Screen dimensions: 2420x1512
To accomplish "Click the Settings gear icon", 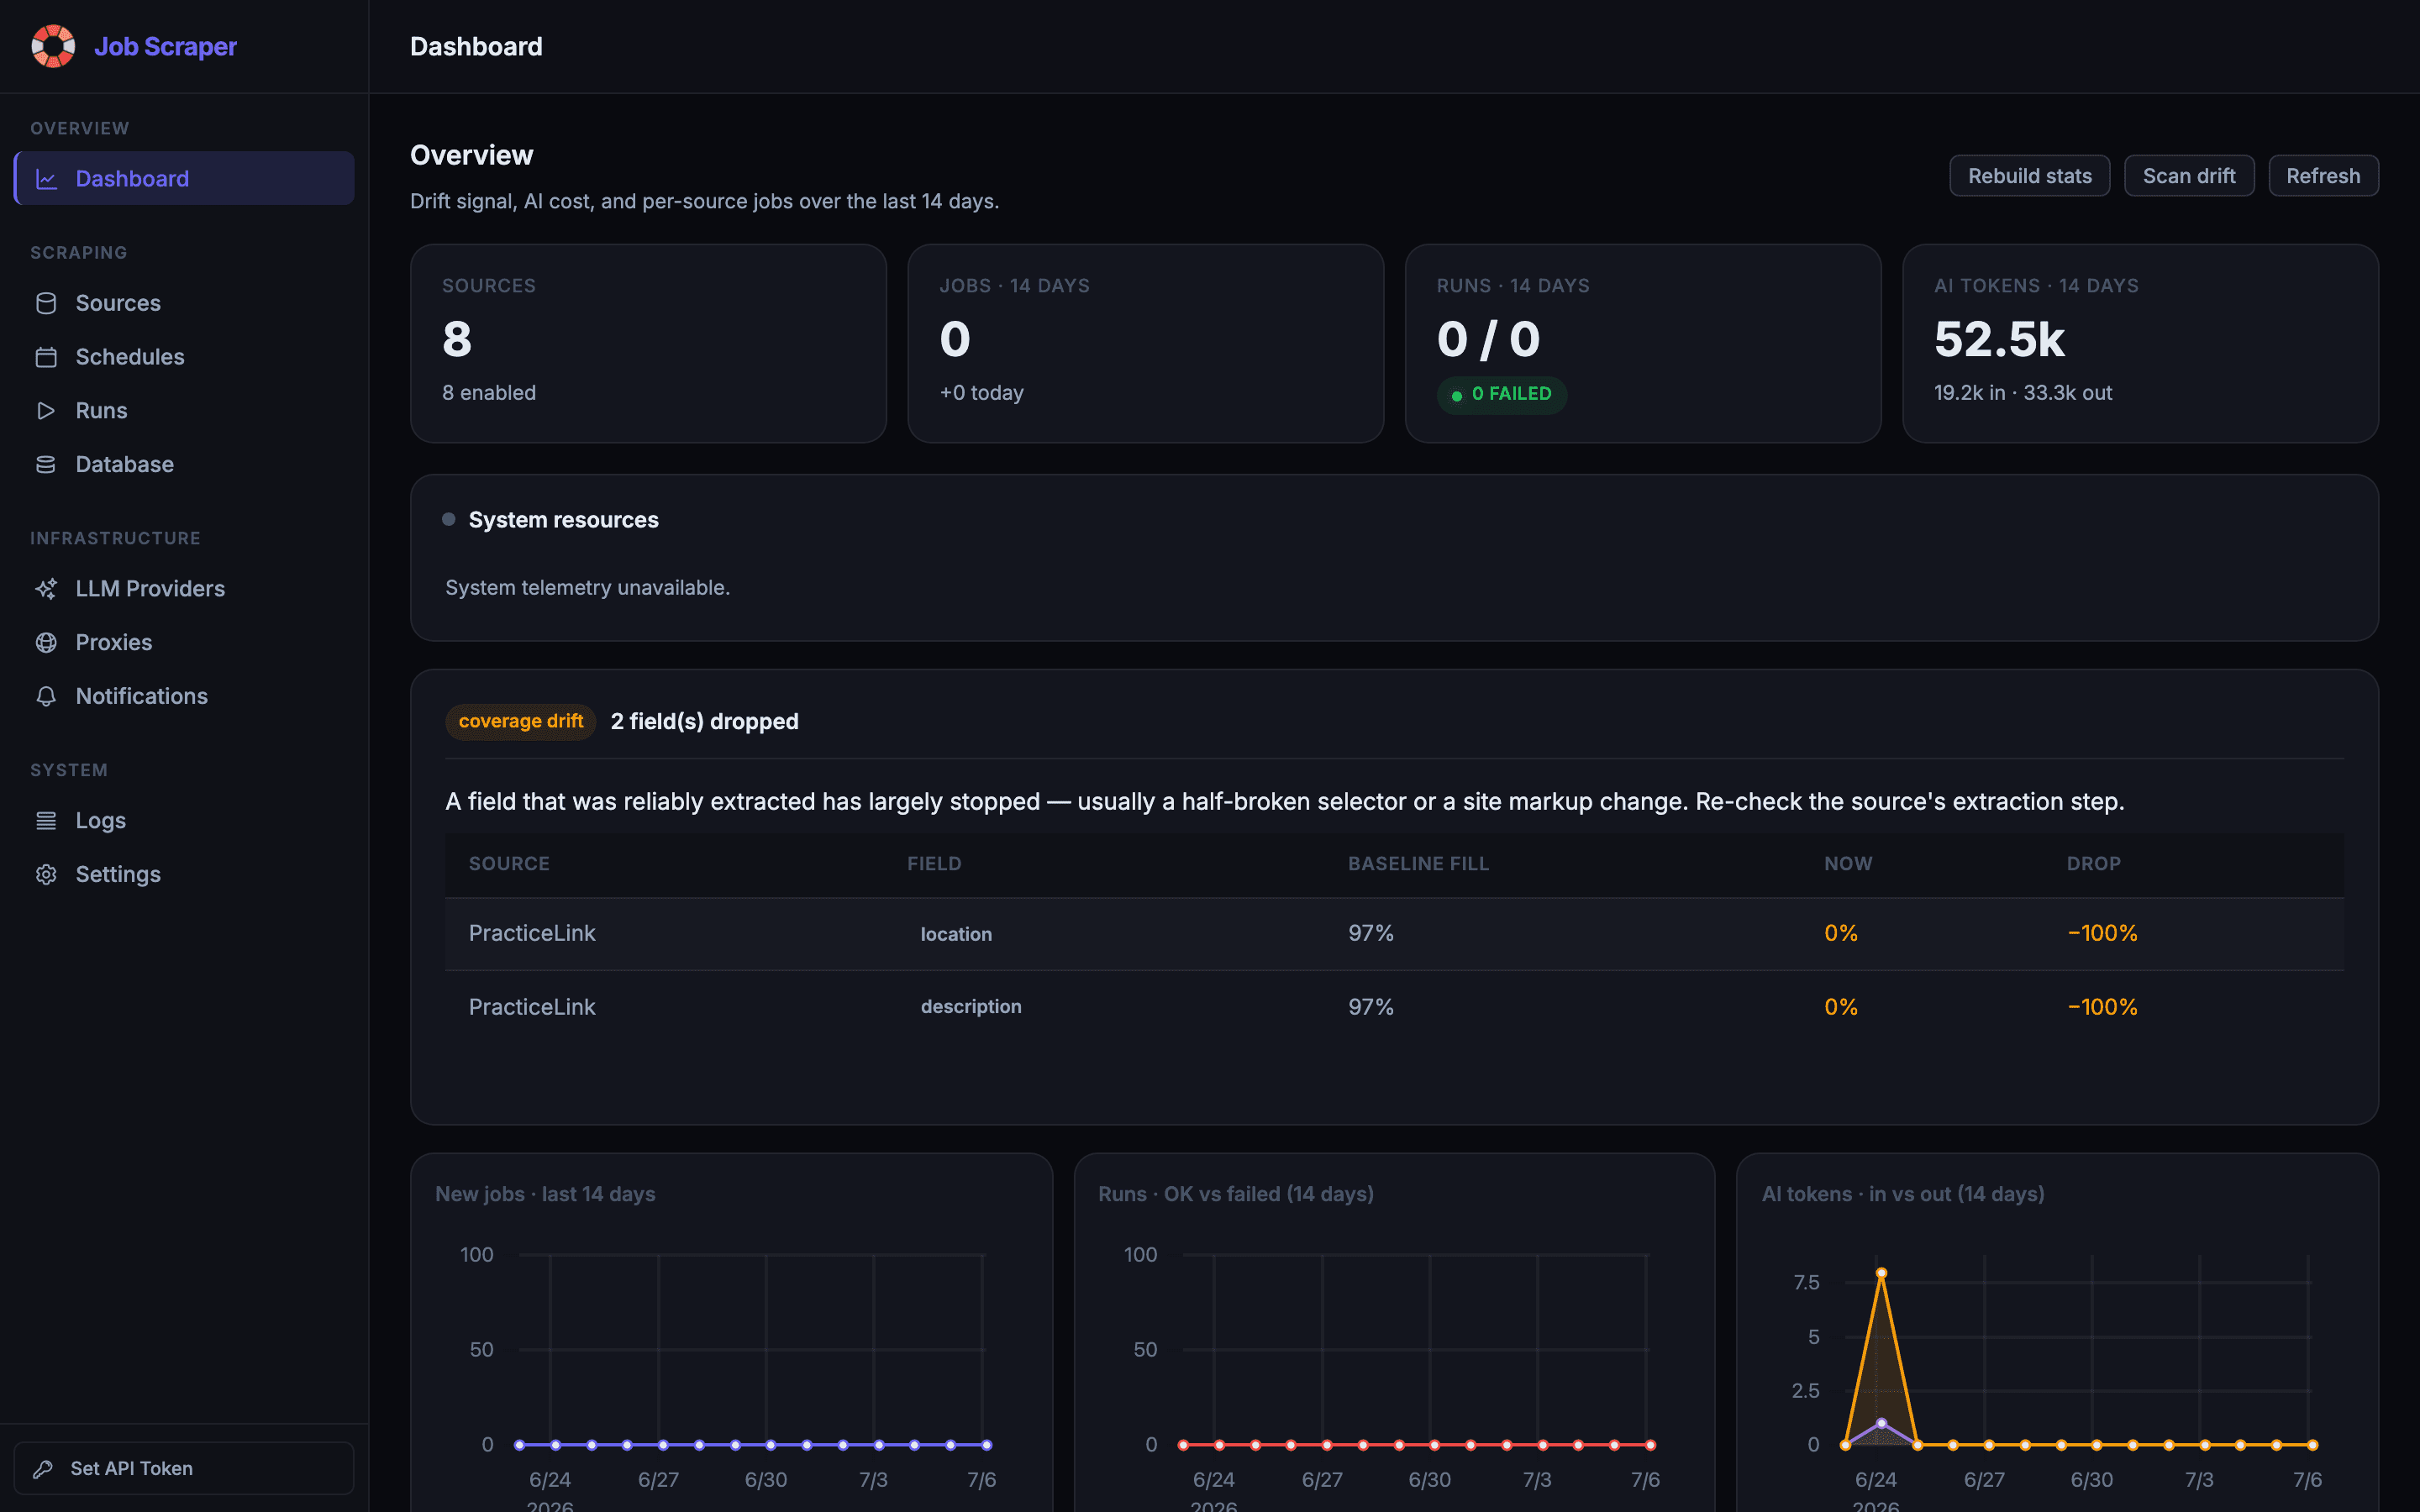I will point(46,874).
